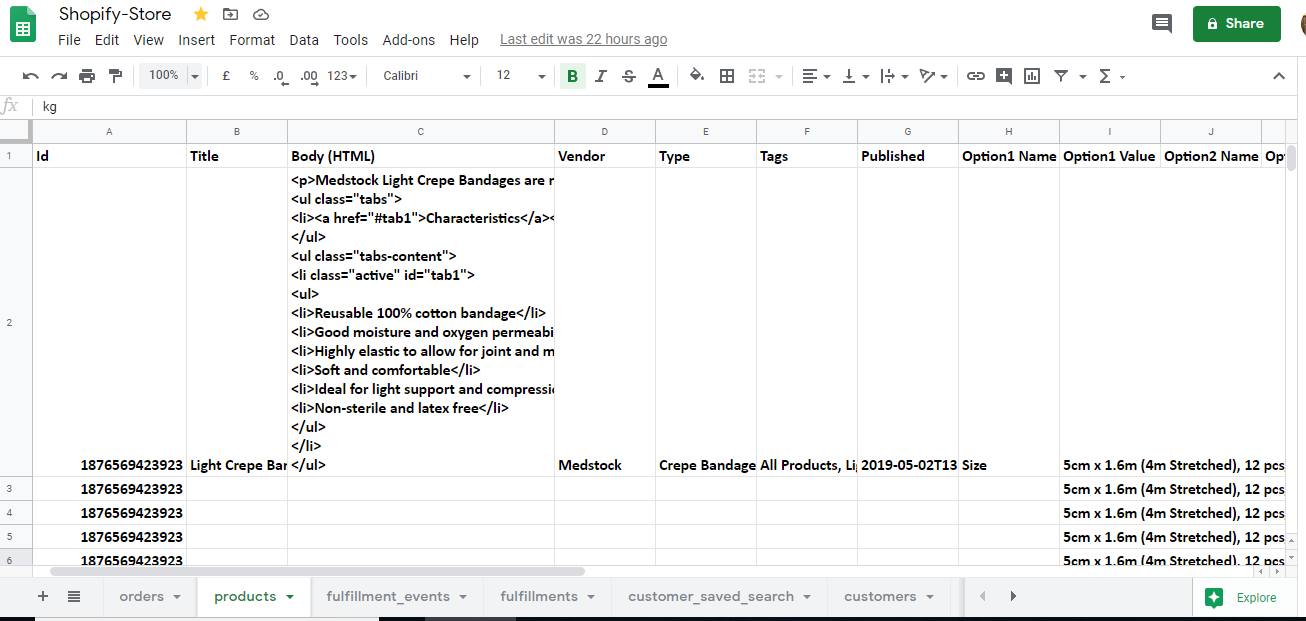The image size is (1306, 621).
Task: Add a new sheet with plus
Action: click(42, 596)
